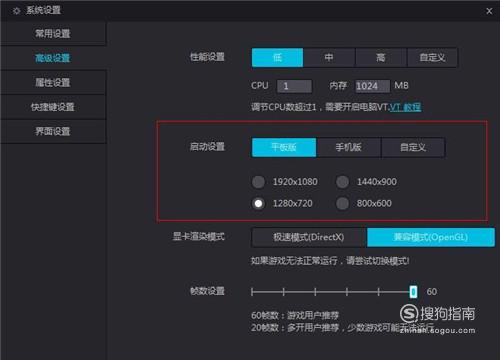The width and height of the screenshot is (500, 360).
Task: Click the 性能设置 label
Action: coord(207,57)
